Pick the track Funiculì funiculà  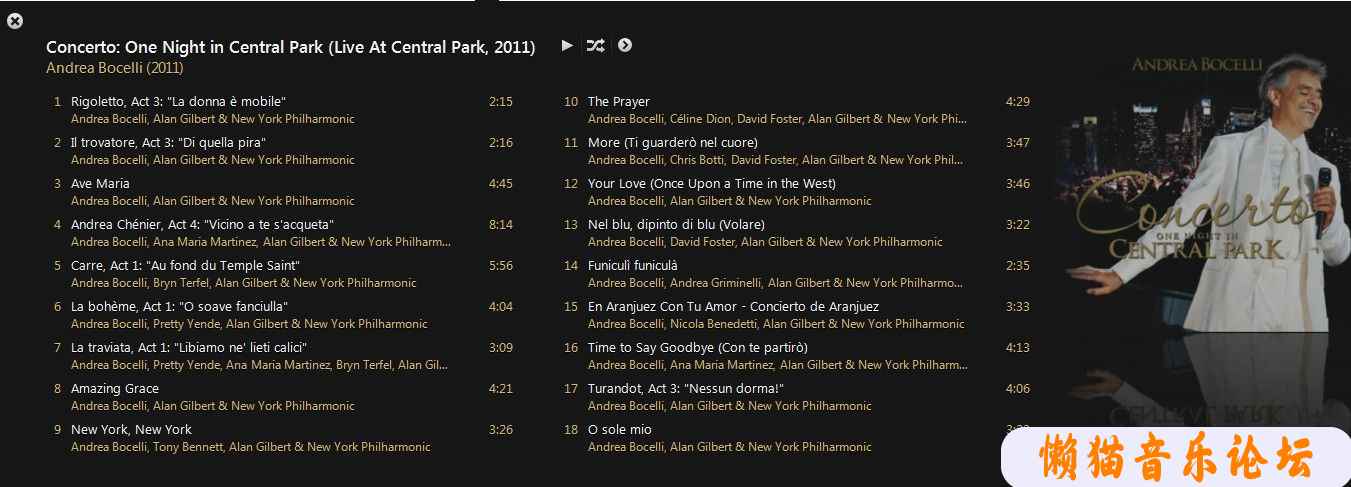(x=632, y=265)
